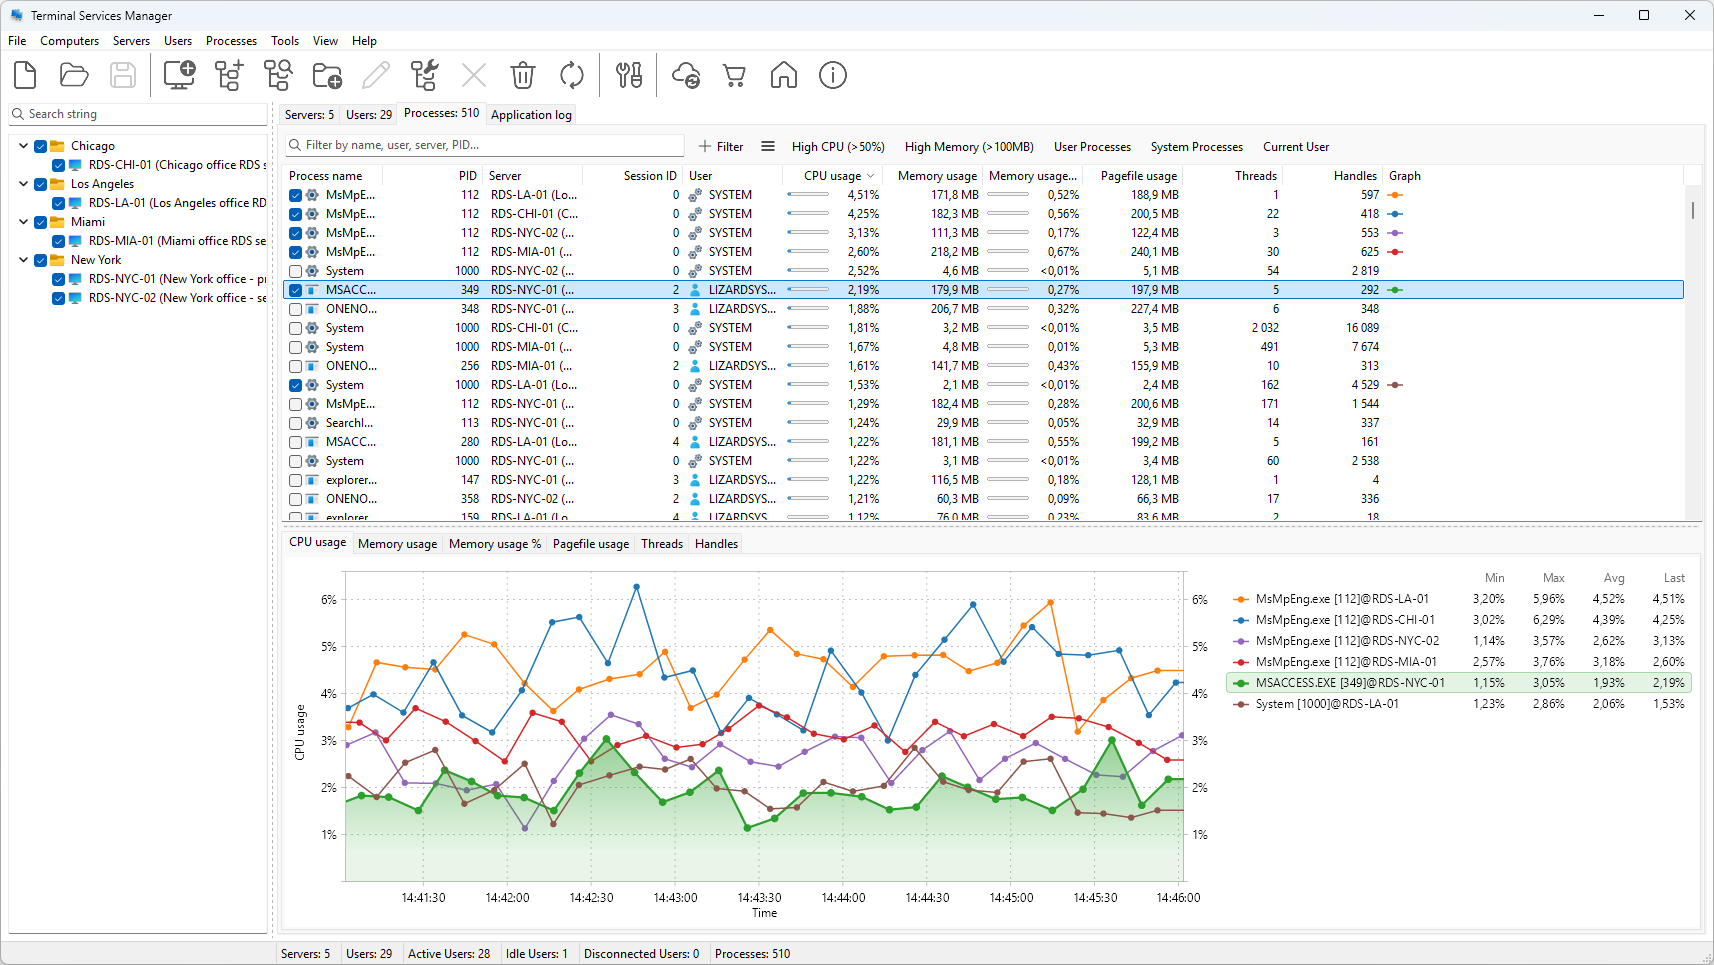
Task: Sort by CPU usage column header
Action: (x=832, y=176)
